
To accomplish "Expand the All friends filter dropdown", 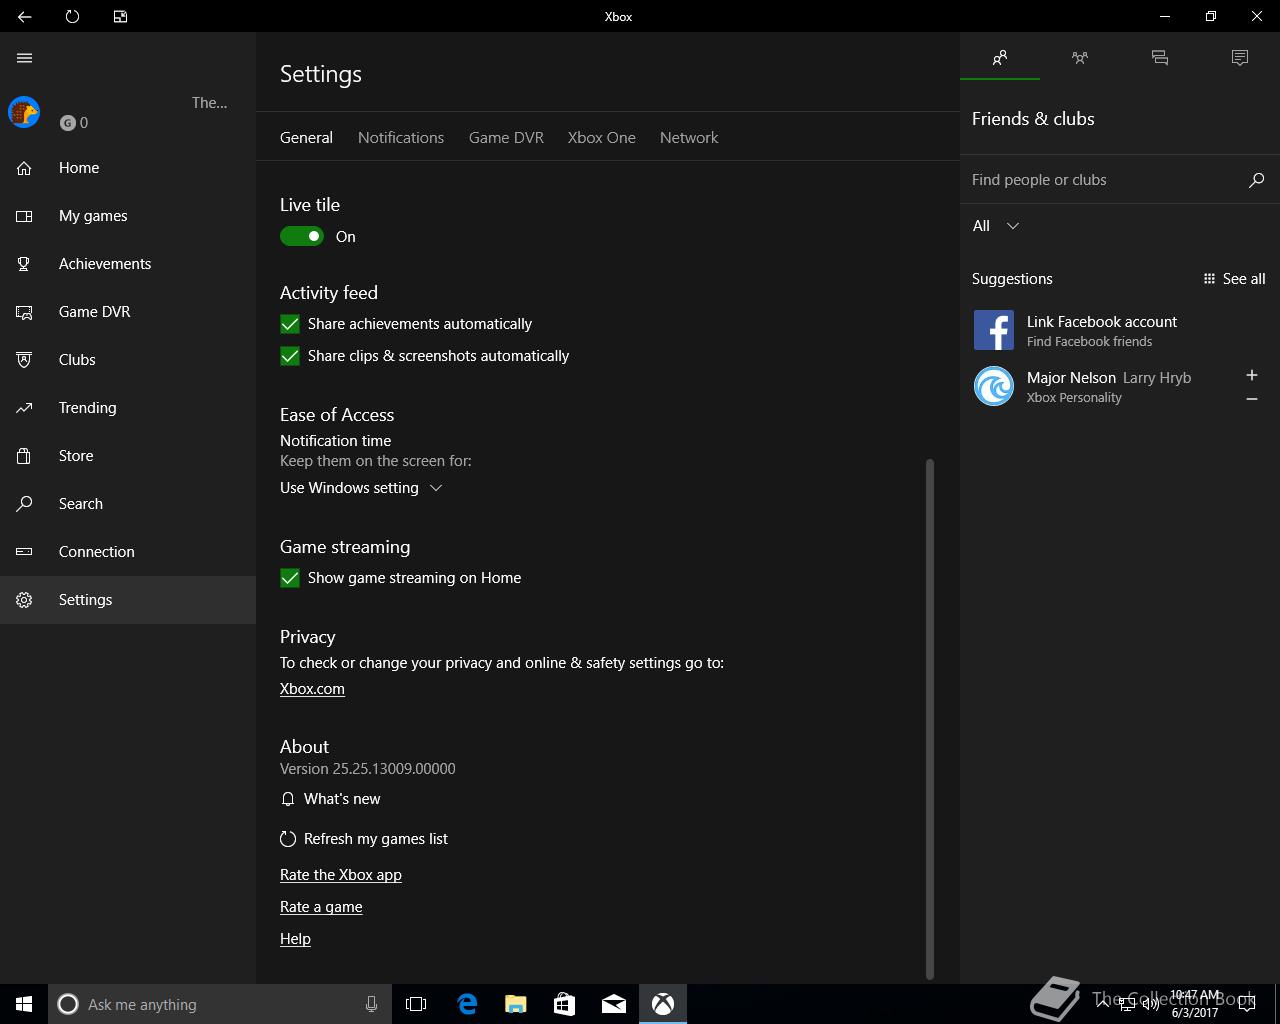I will (996, 226).
